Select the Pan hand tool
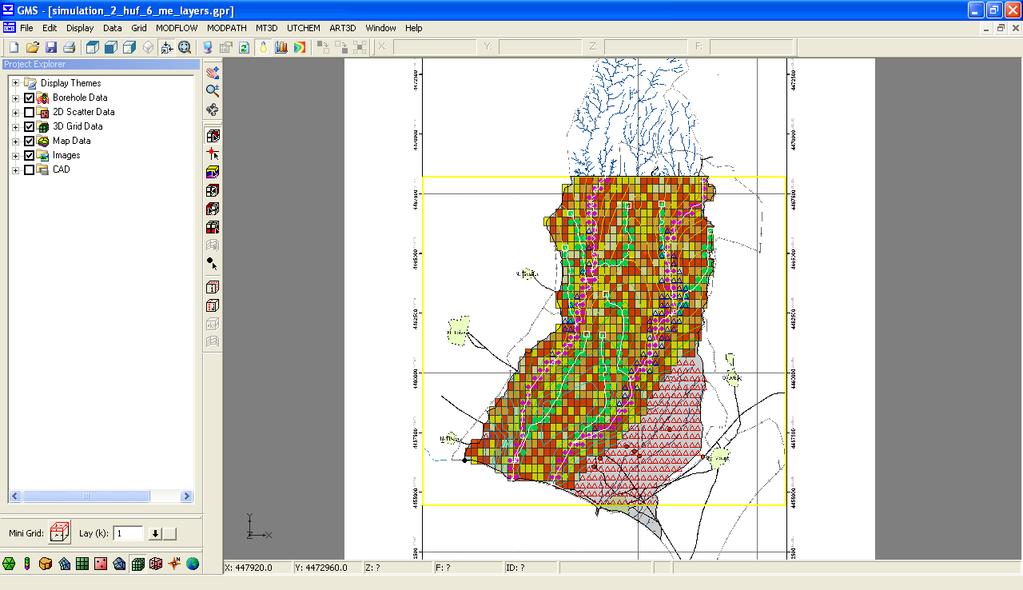 (x=212, y=72)
